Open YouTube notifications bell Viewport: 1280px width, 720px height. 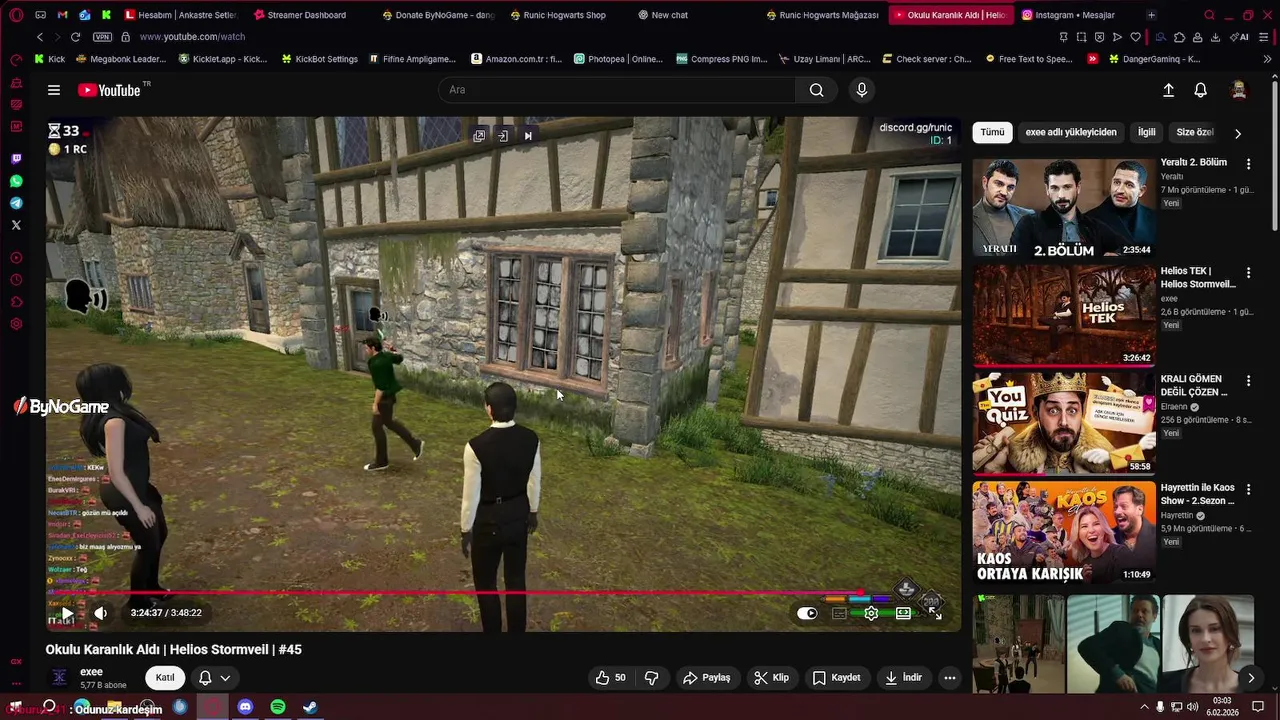point(1201,90)
